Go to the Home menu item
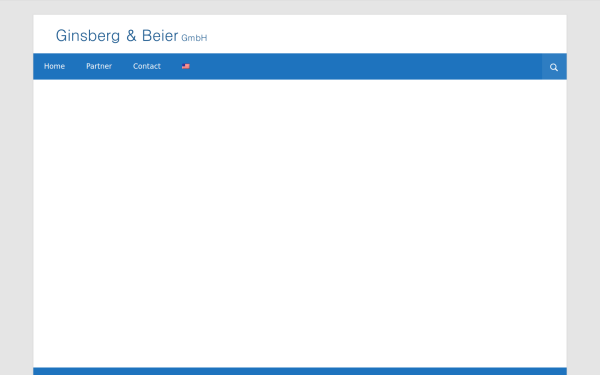This screenshot has height=375, width=600. tap(54, 66)
